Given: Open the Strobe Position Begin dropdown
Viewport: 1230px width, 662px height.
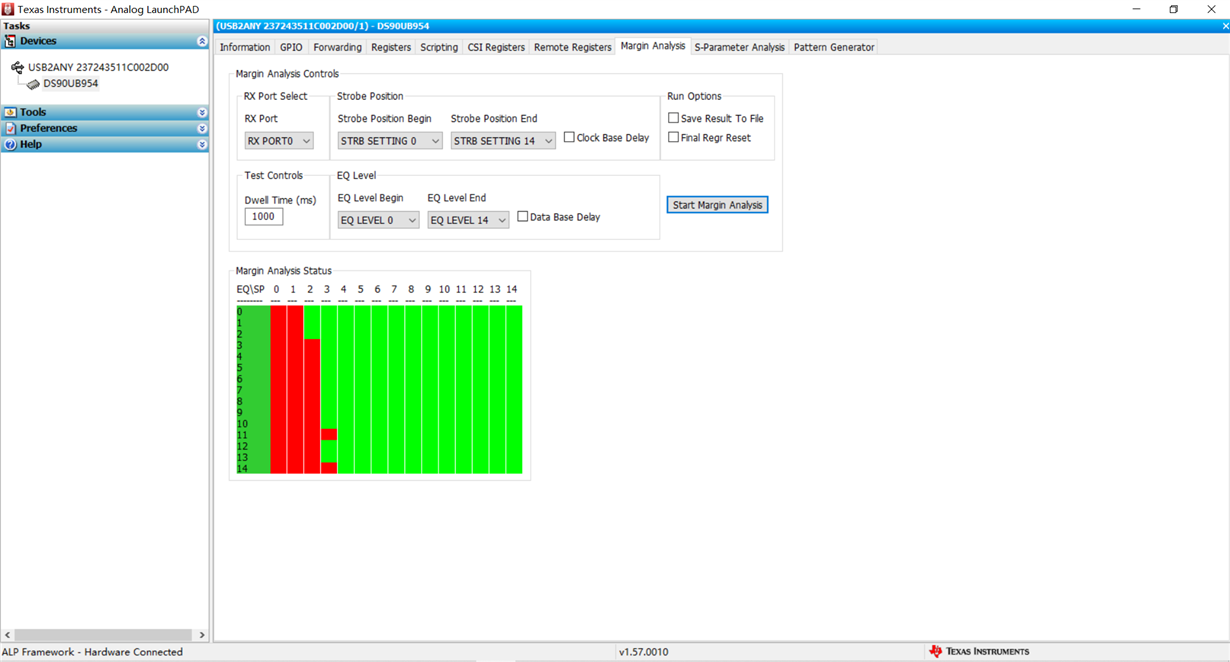Looking at the screenshot, I should 390,141.
